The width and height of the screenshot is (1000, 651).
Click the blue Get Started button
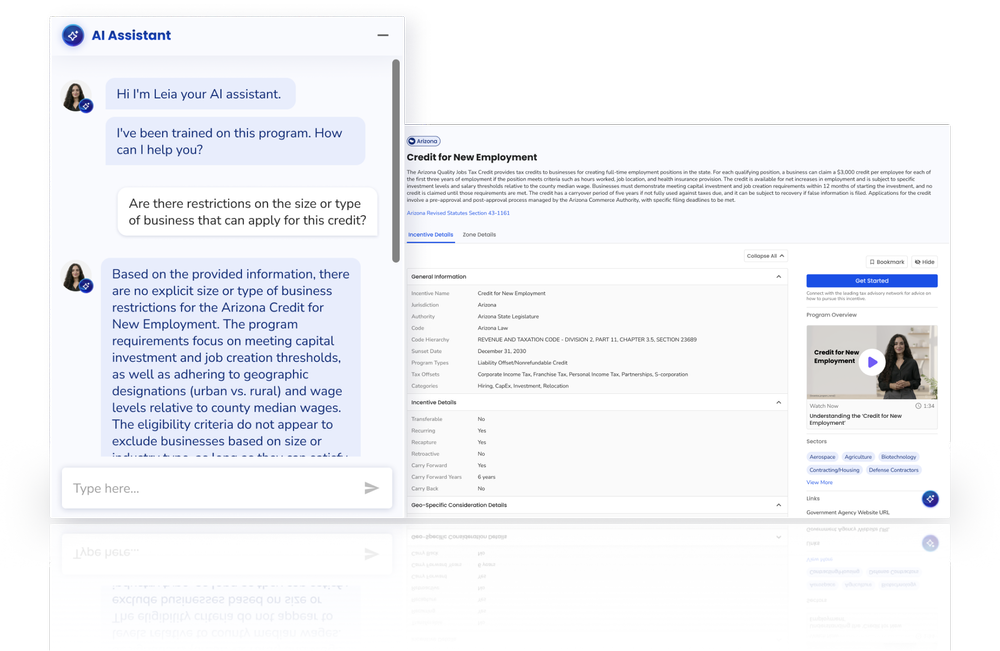(872, 281)
